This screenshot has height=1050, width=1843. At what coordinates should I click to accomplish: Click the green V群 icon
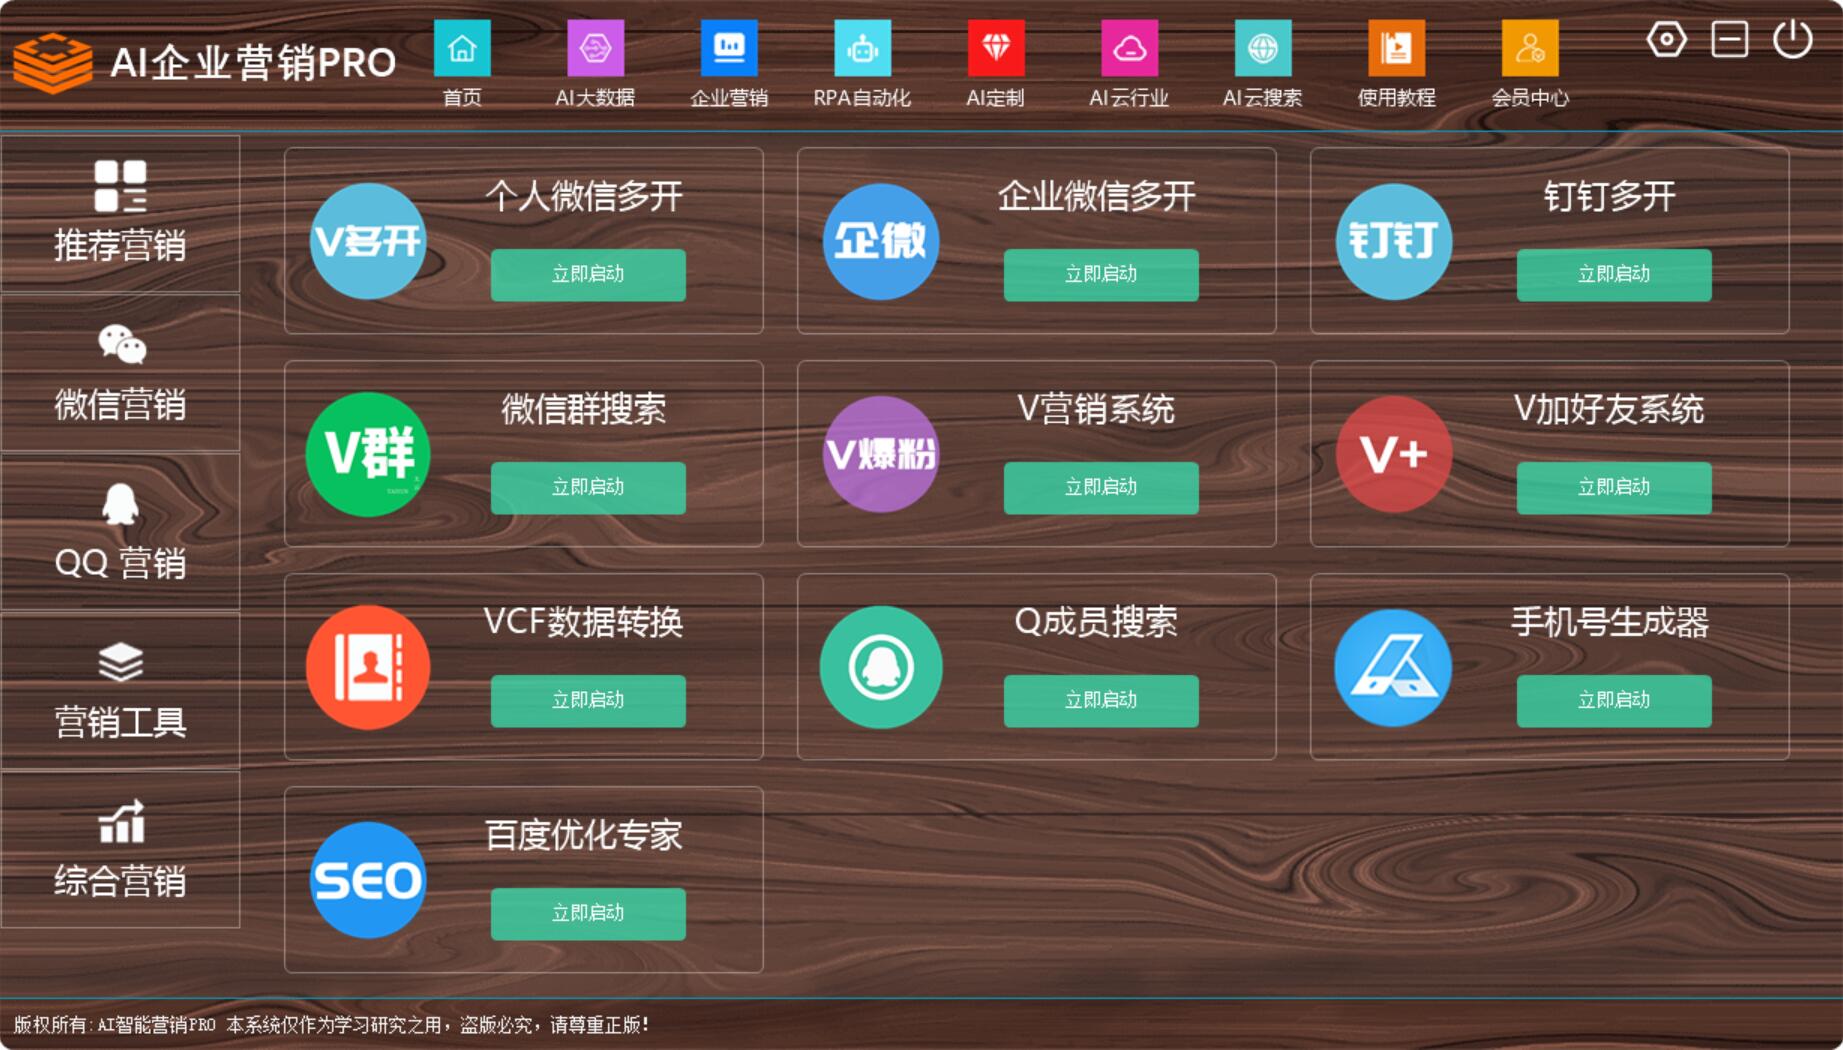pos(367,454)
